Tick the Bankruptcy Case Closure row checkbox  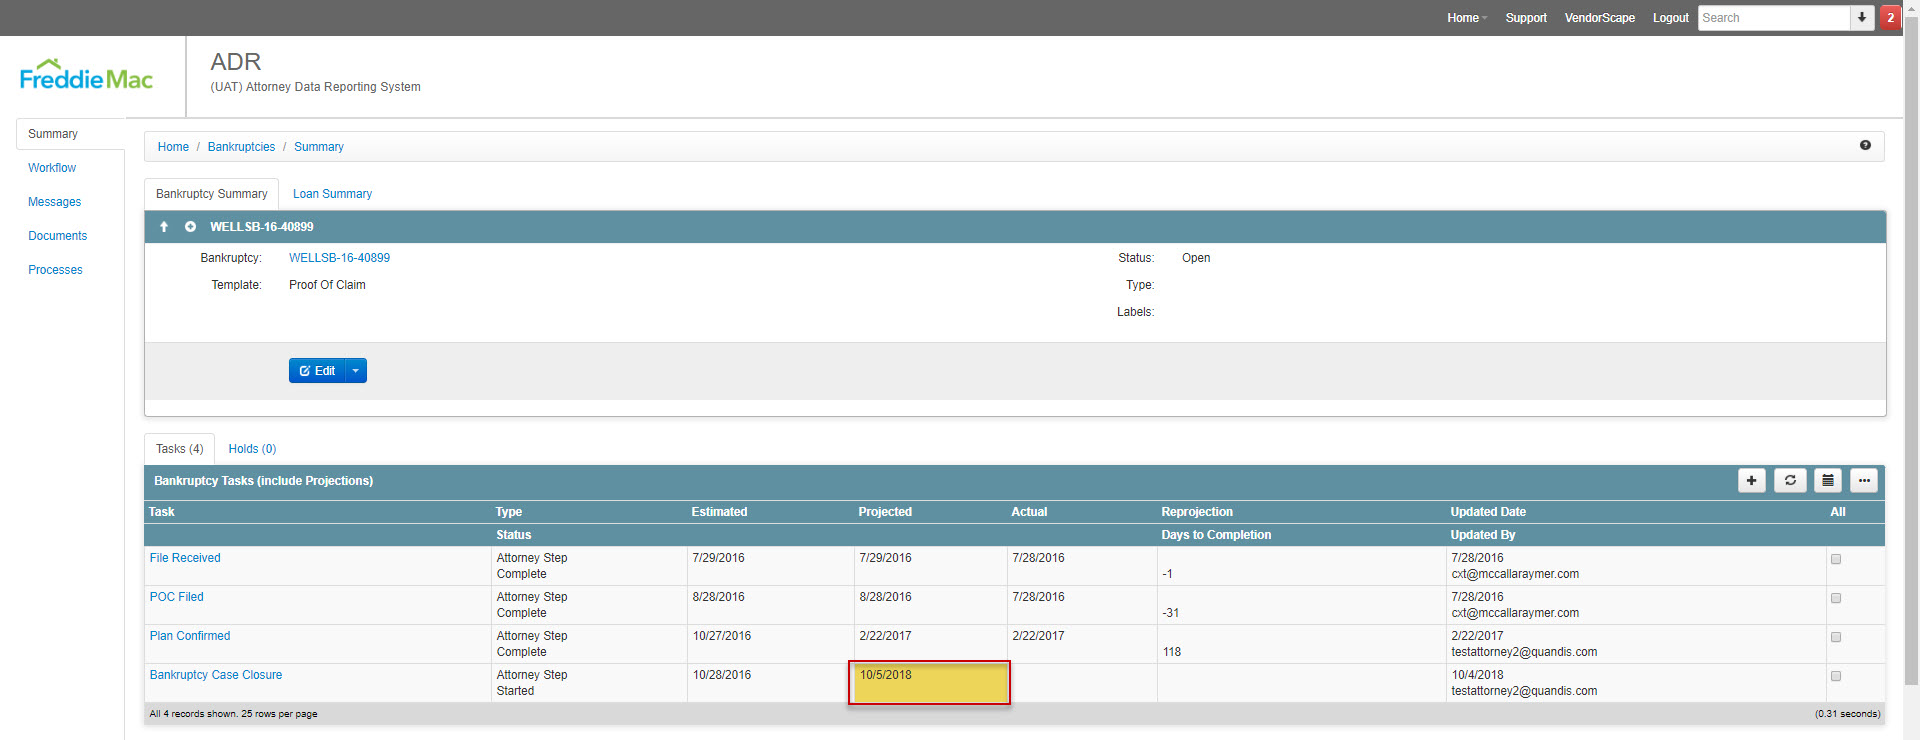click(x=1836, y=676)
